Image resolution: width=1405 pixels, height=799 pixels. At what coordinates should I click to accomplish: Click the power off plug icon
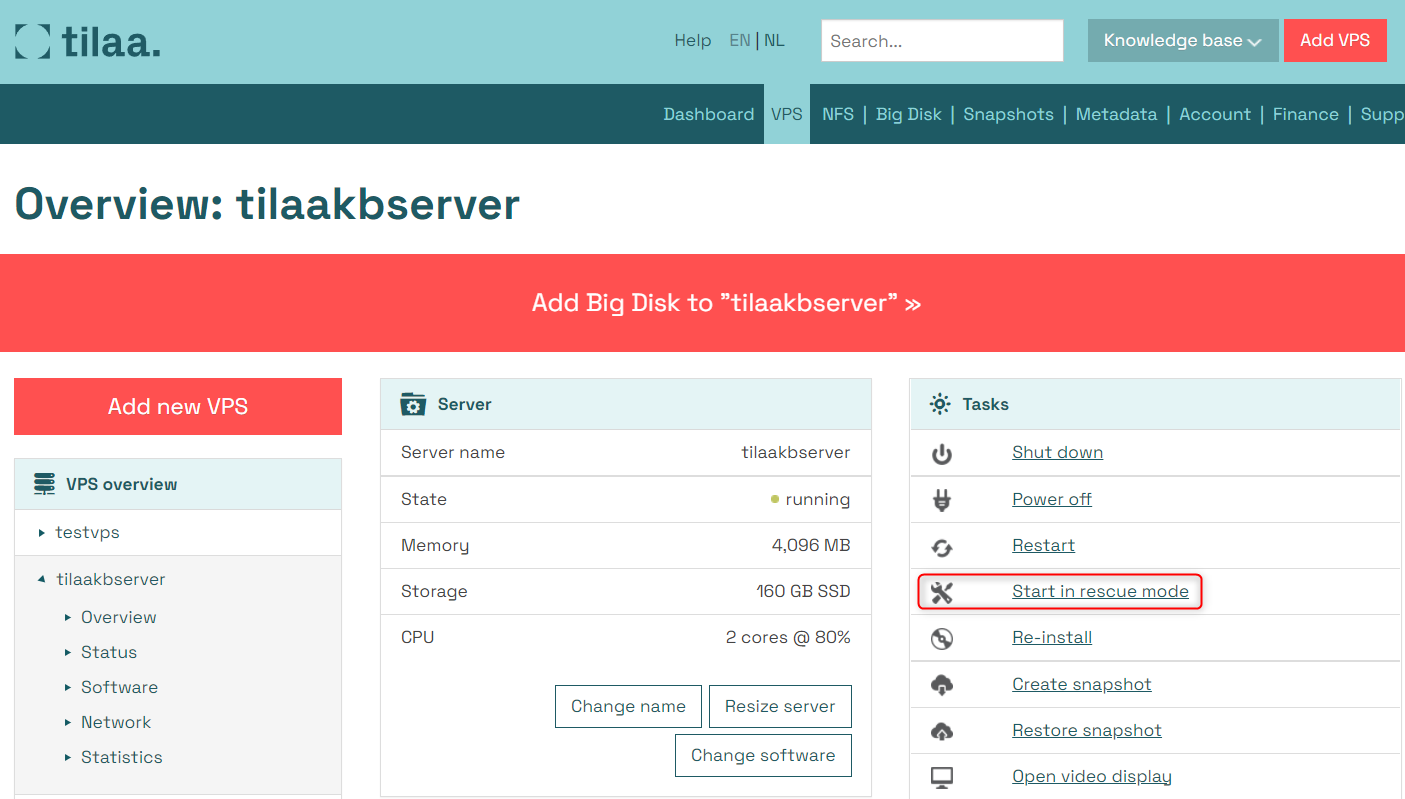coord(941,500)
